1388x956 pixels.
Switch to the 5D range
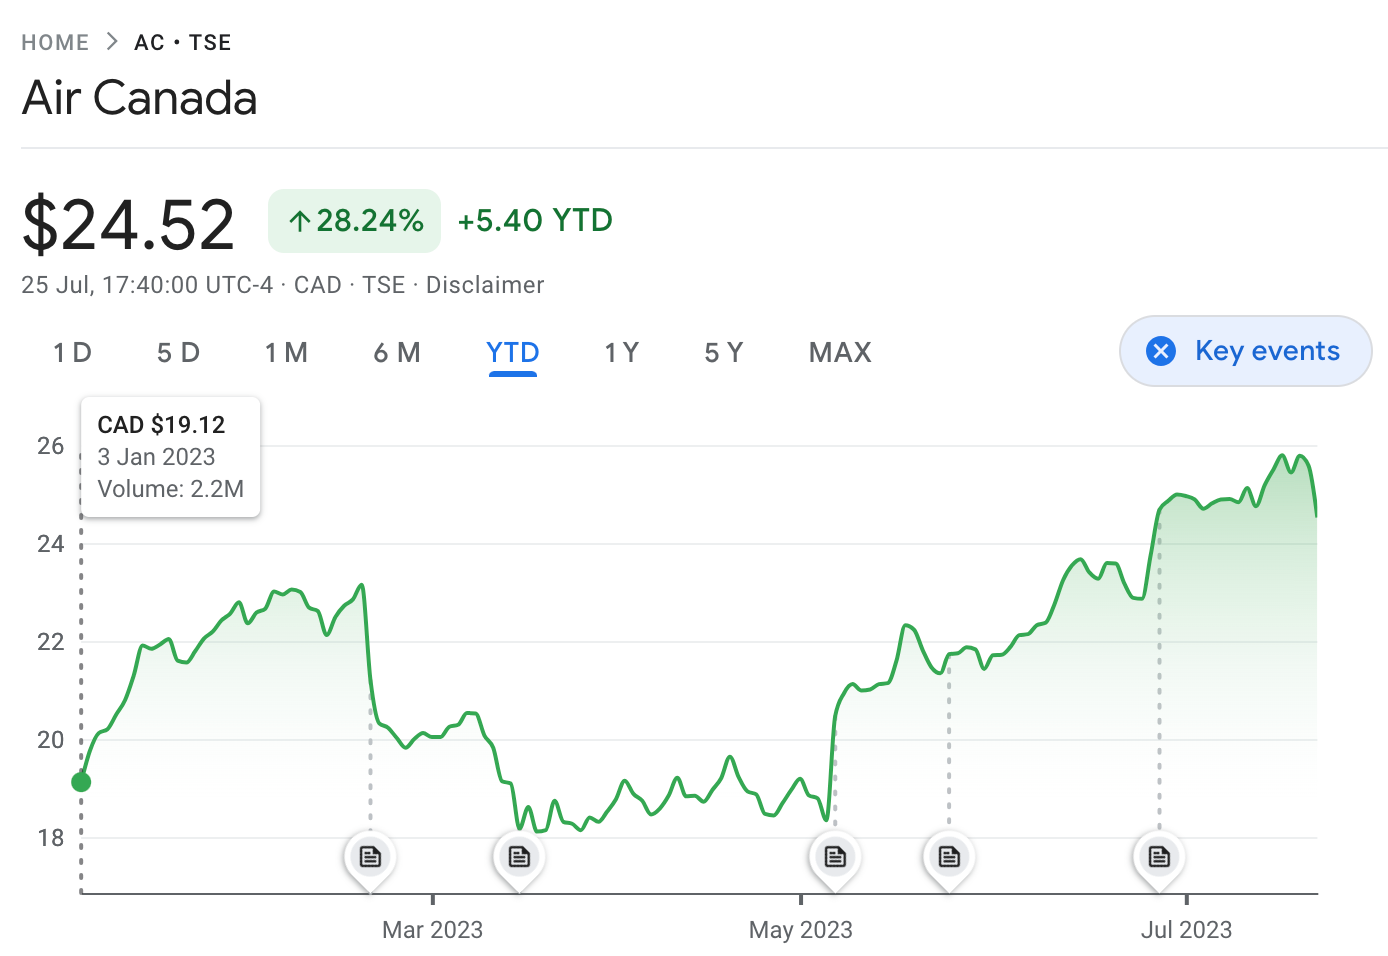(178, 353)
